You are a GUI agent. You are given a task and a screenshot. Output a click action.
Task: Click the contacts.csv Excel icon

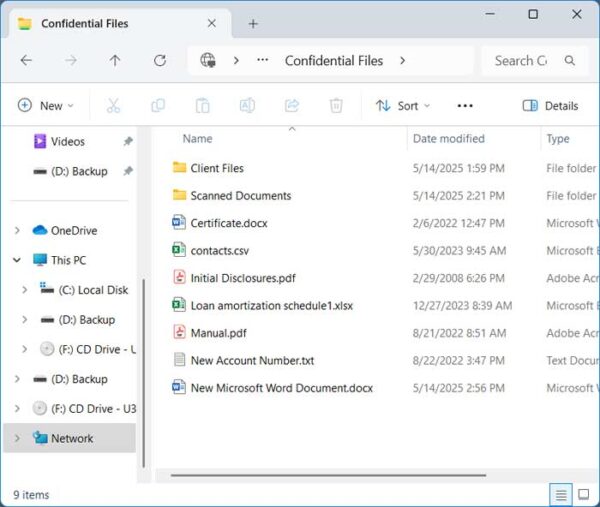(179, 250)
